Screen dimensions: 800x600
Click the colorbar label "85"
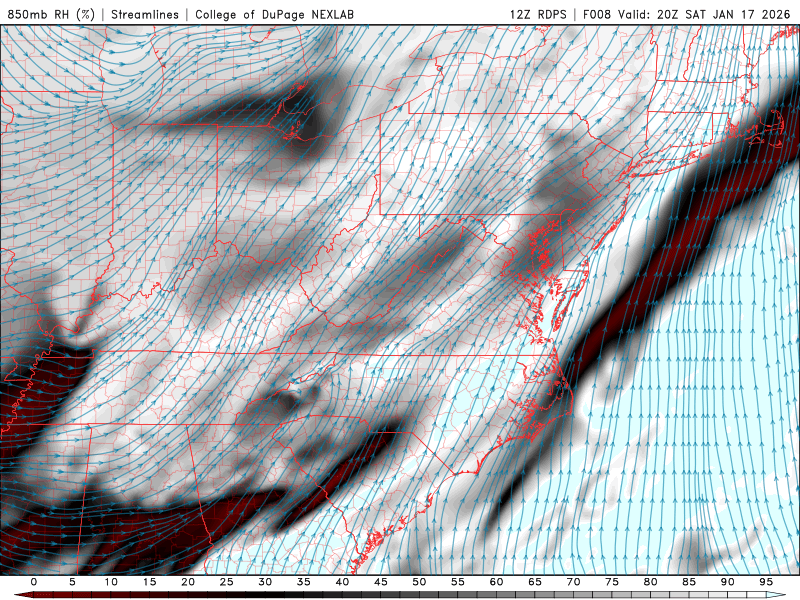pos(689,582)
